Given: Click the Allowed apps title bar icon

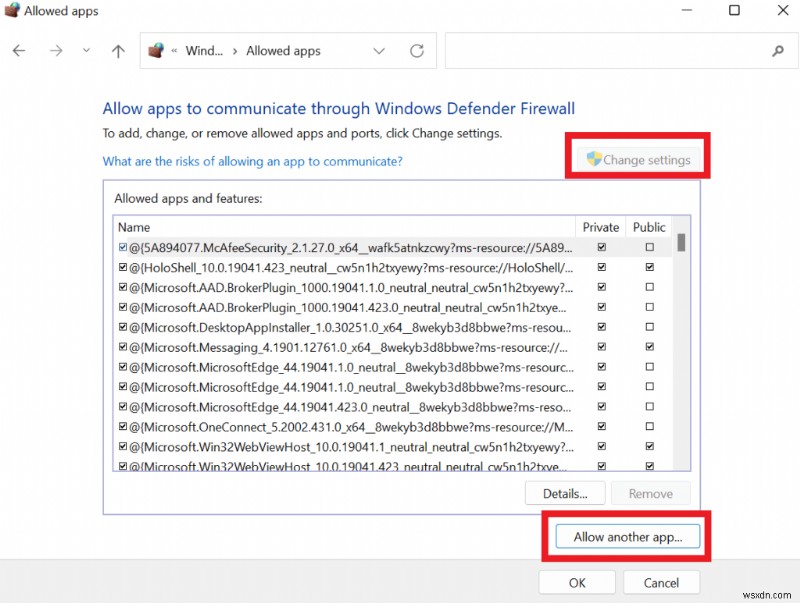Looking at the screenshot, I should tap(12, 10).
